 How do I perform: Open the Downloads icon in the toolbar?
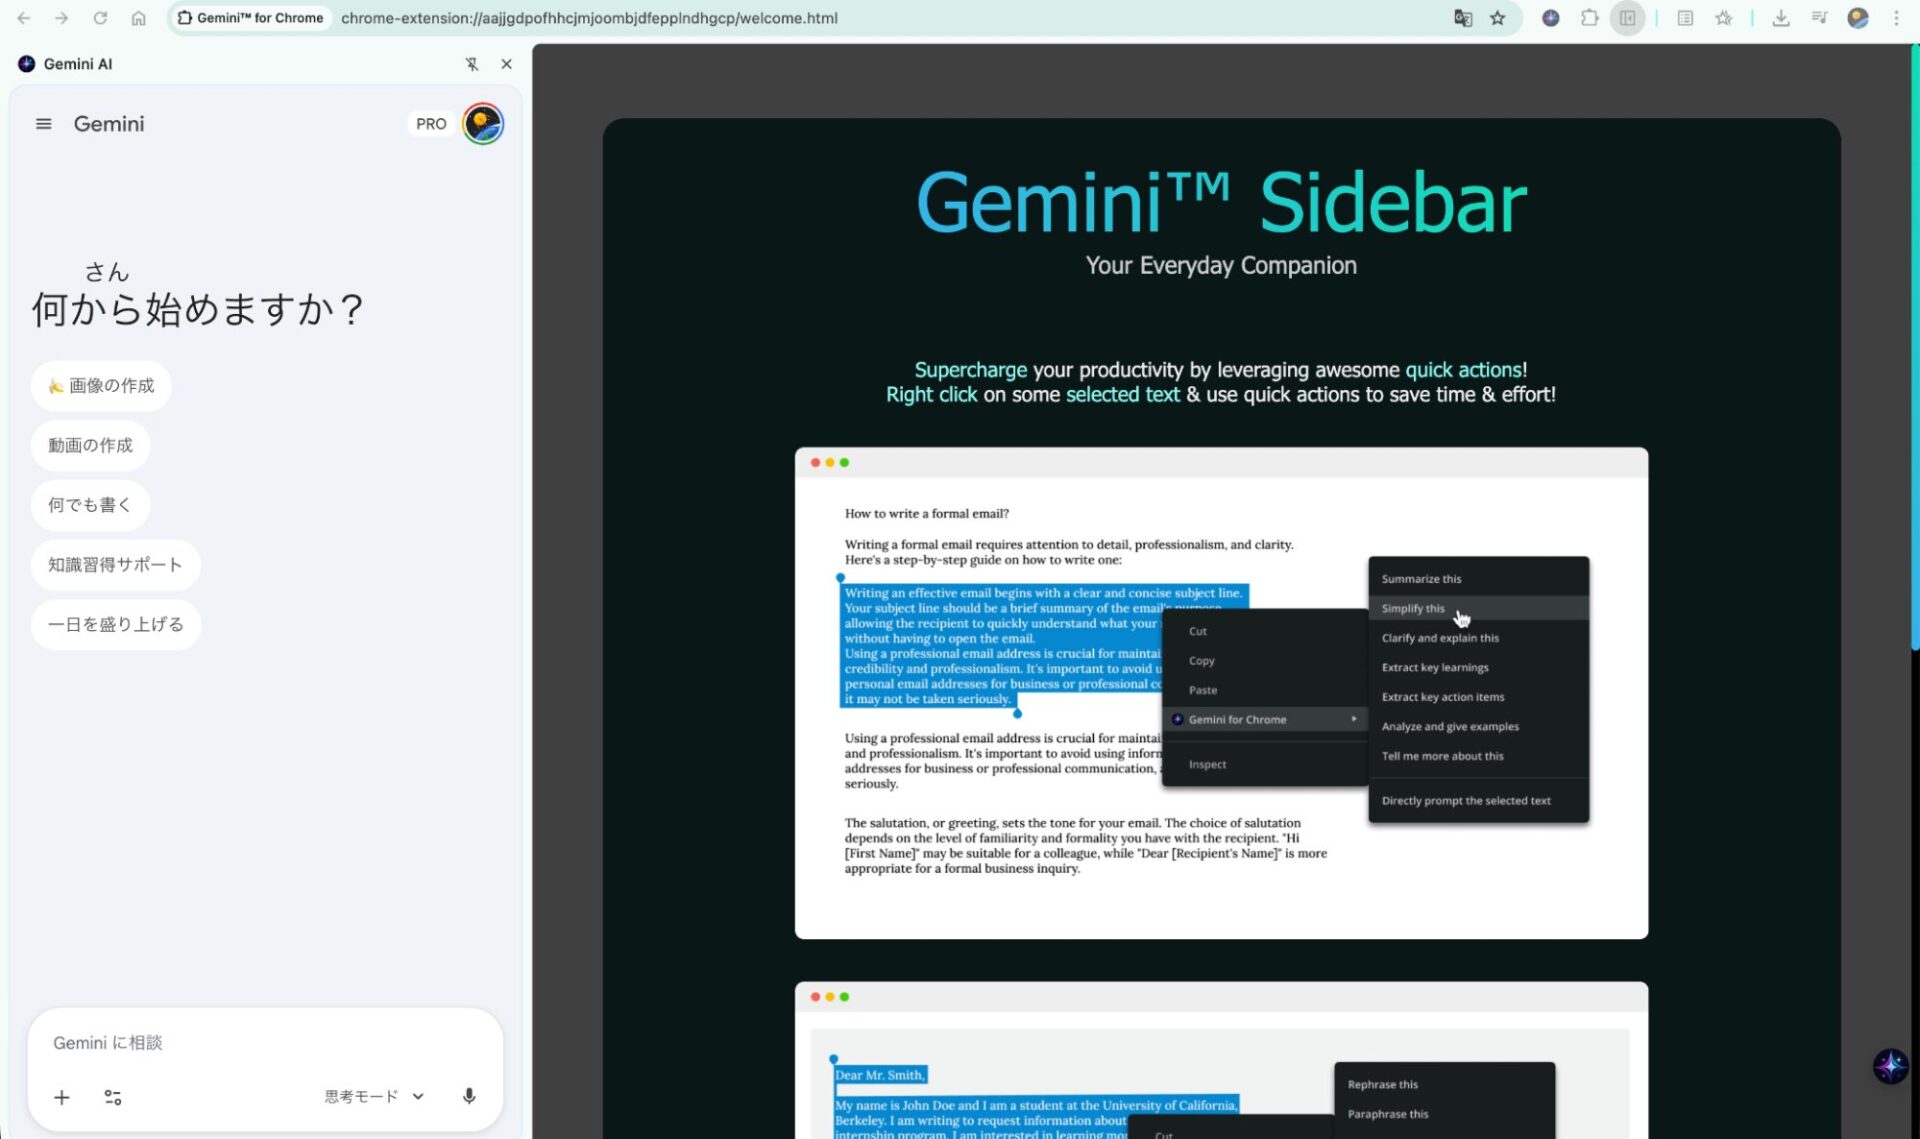(1781, 18)
